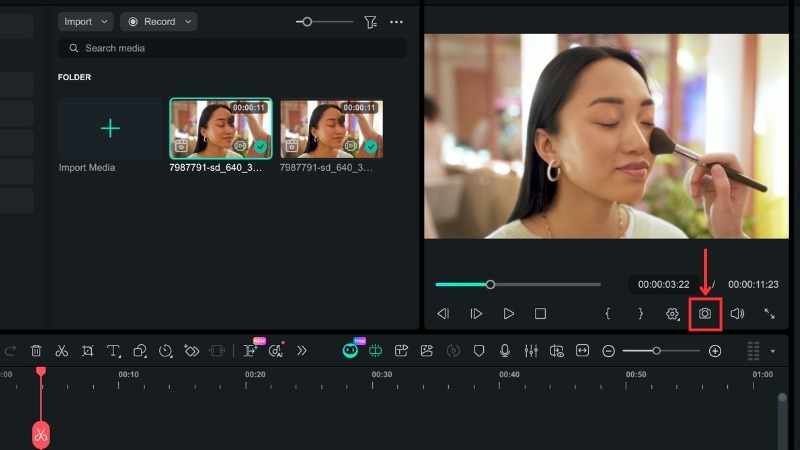Viewport: 800px width, 450px height.
Task: Split the clip with the scissors tool
Action: point(61,351)
